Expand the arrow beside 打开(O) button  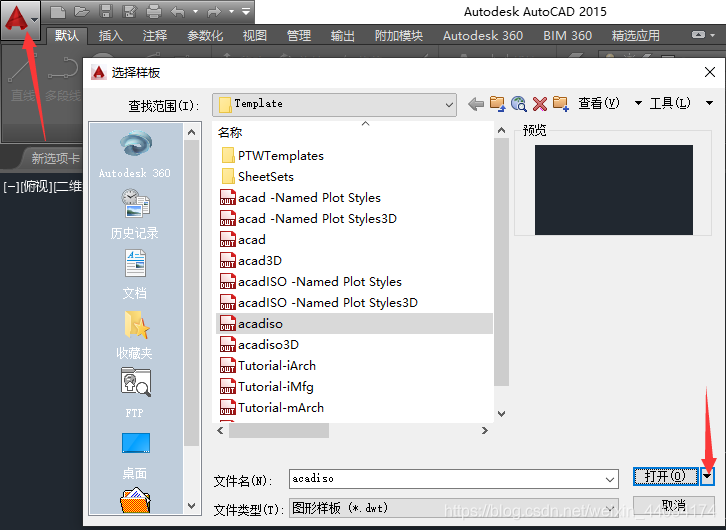707,476
